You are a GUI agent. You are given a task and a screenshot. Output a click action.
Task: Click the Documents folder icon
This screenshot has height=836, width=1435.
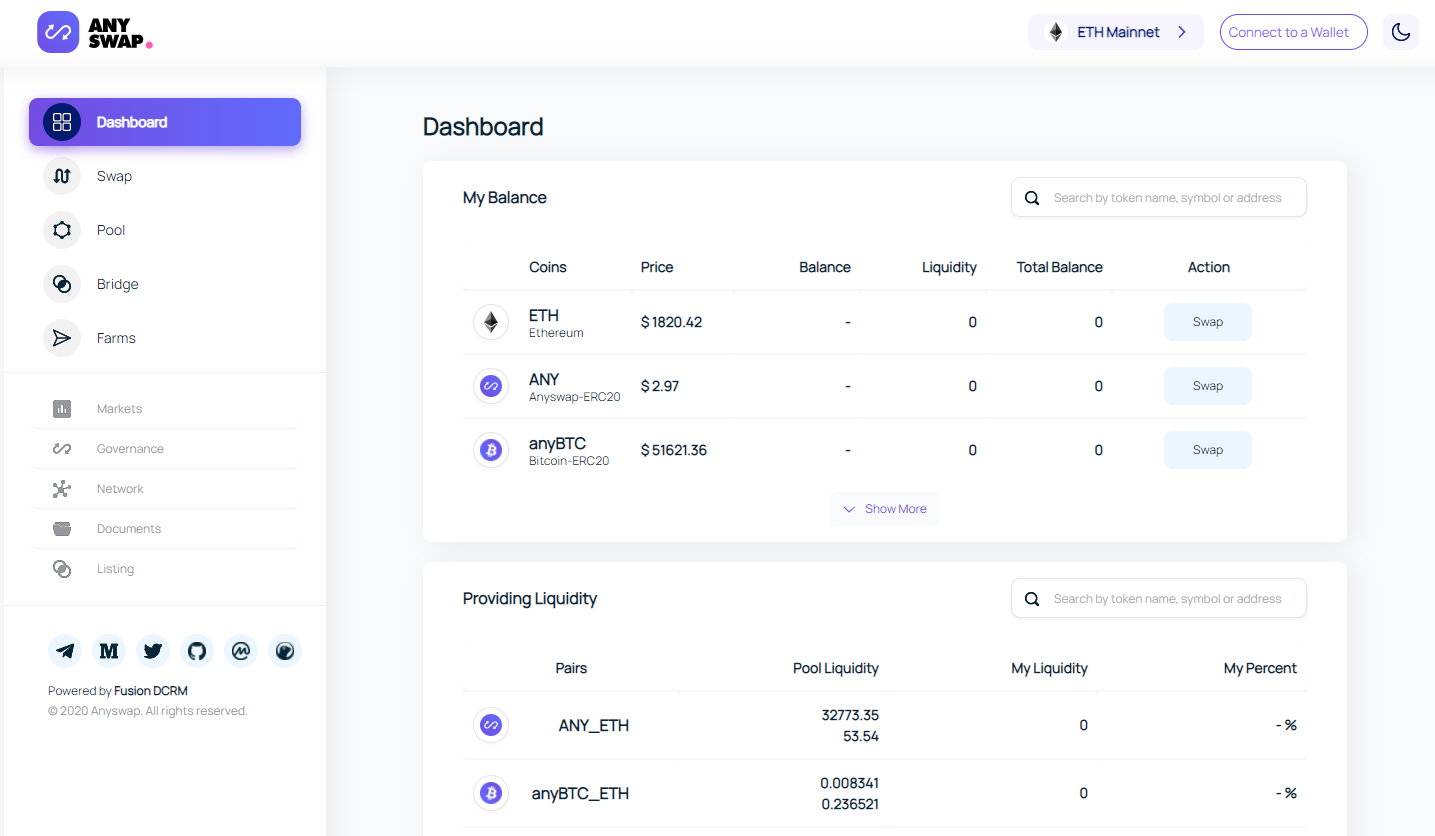pyautogui.click(x=62, y=529)
